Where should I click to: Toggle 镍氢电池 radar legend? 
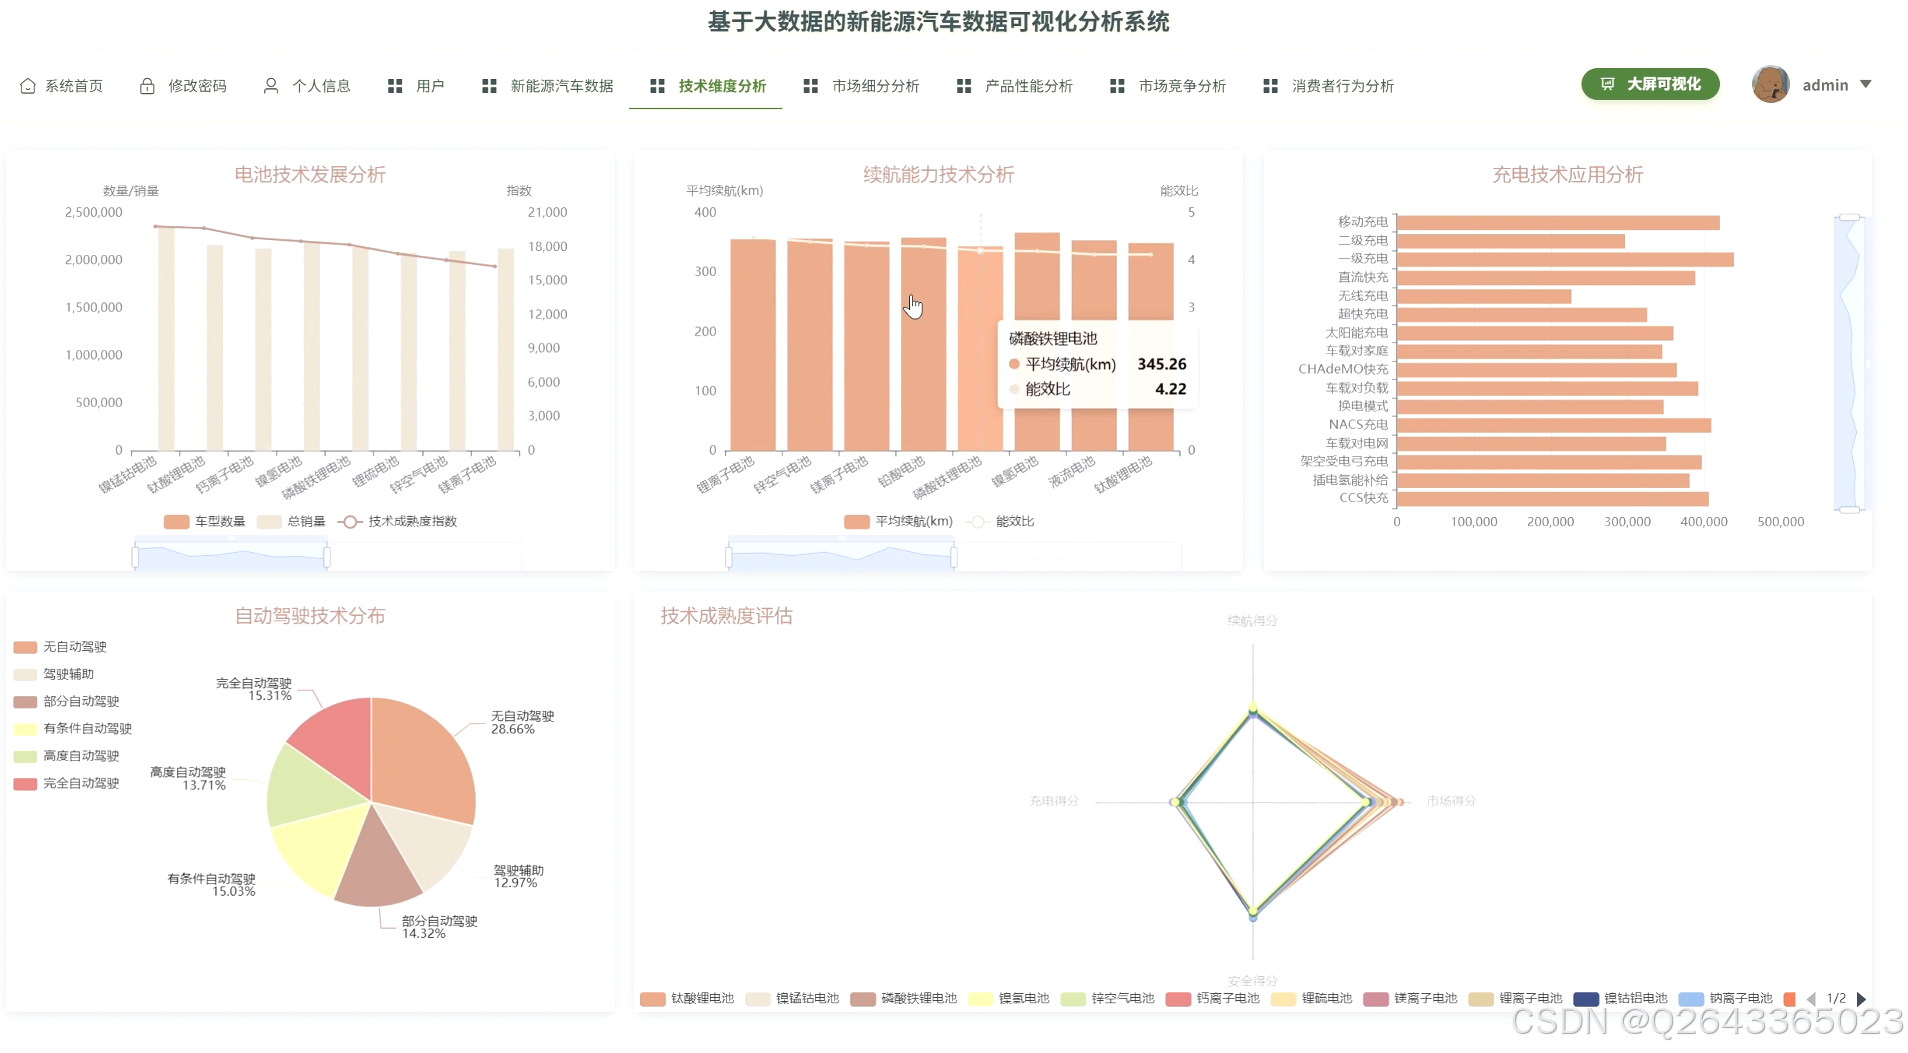point(1009,998)
